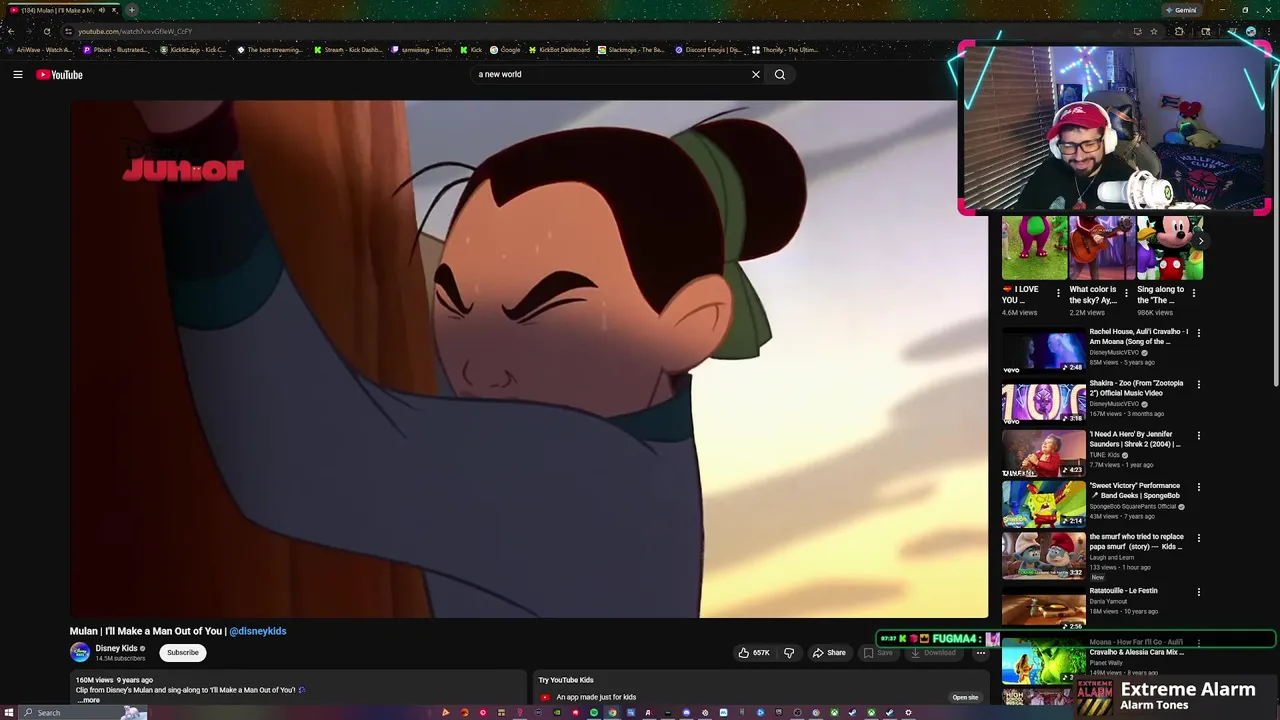Mute the tab via speaker icon
Viewport: 1280px width, 720px height.
click(102, 10)
